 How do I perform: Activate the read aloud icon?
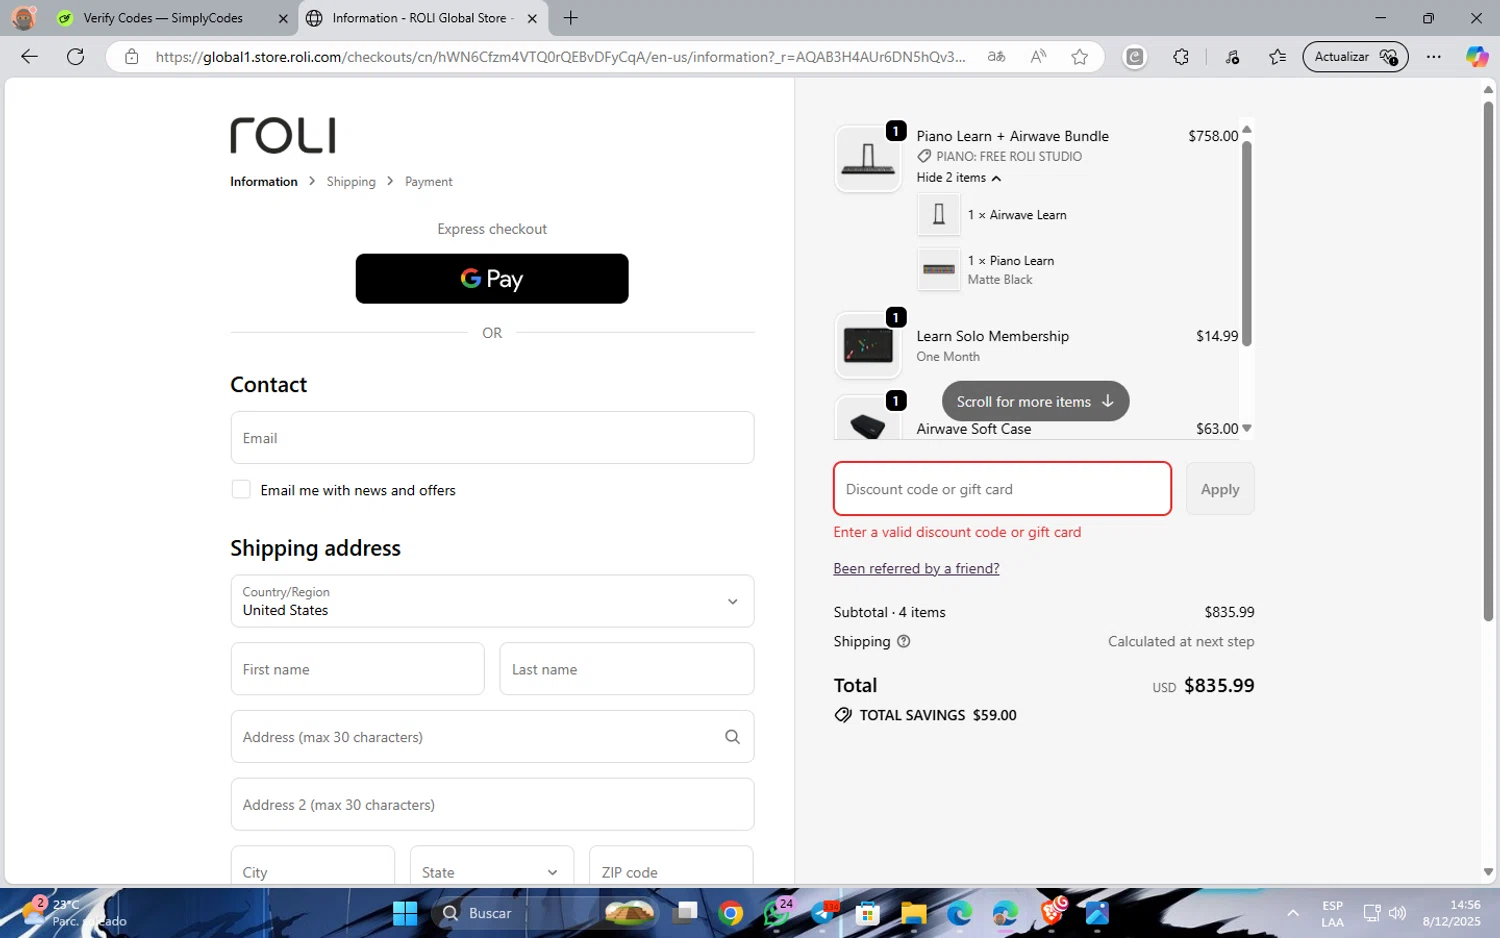pos(1038,57)
